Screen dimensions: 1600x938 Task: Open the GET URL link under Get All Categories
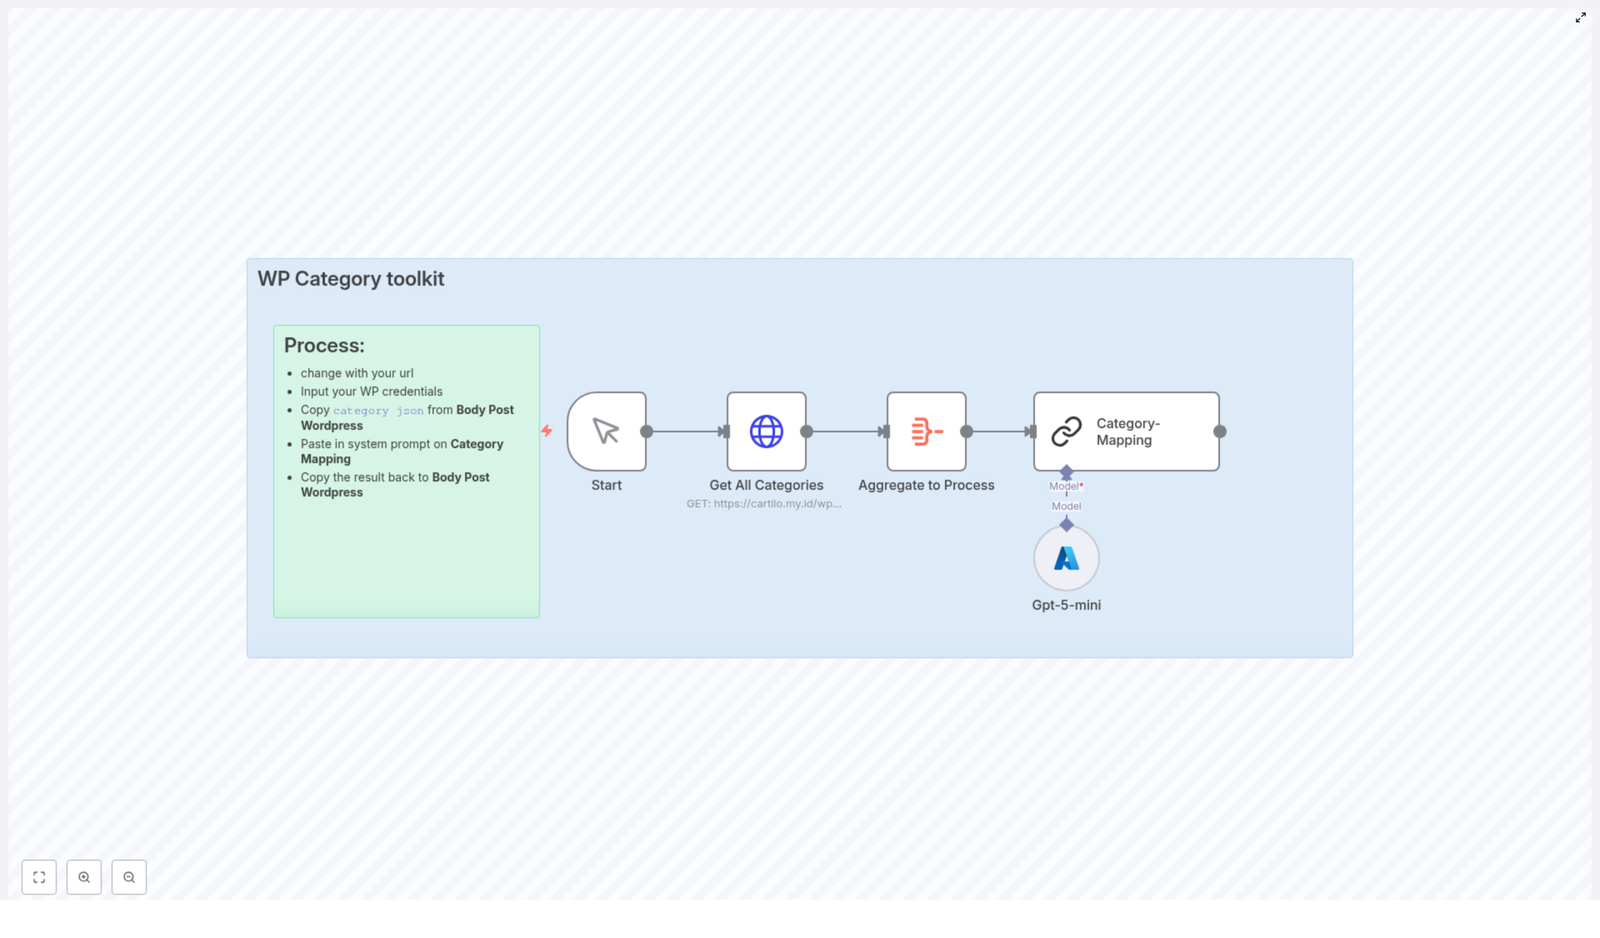766,503
